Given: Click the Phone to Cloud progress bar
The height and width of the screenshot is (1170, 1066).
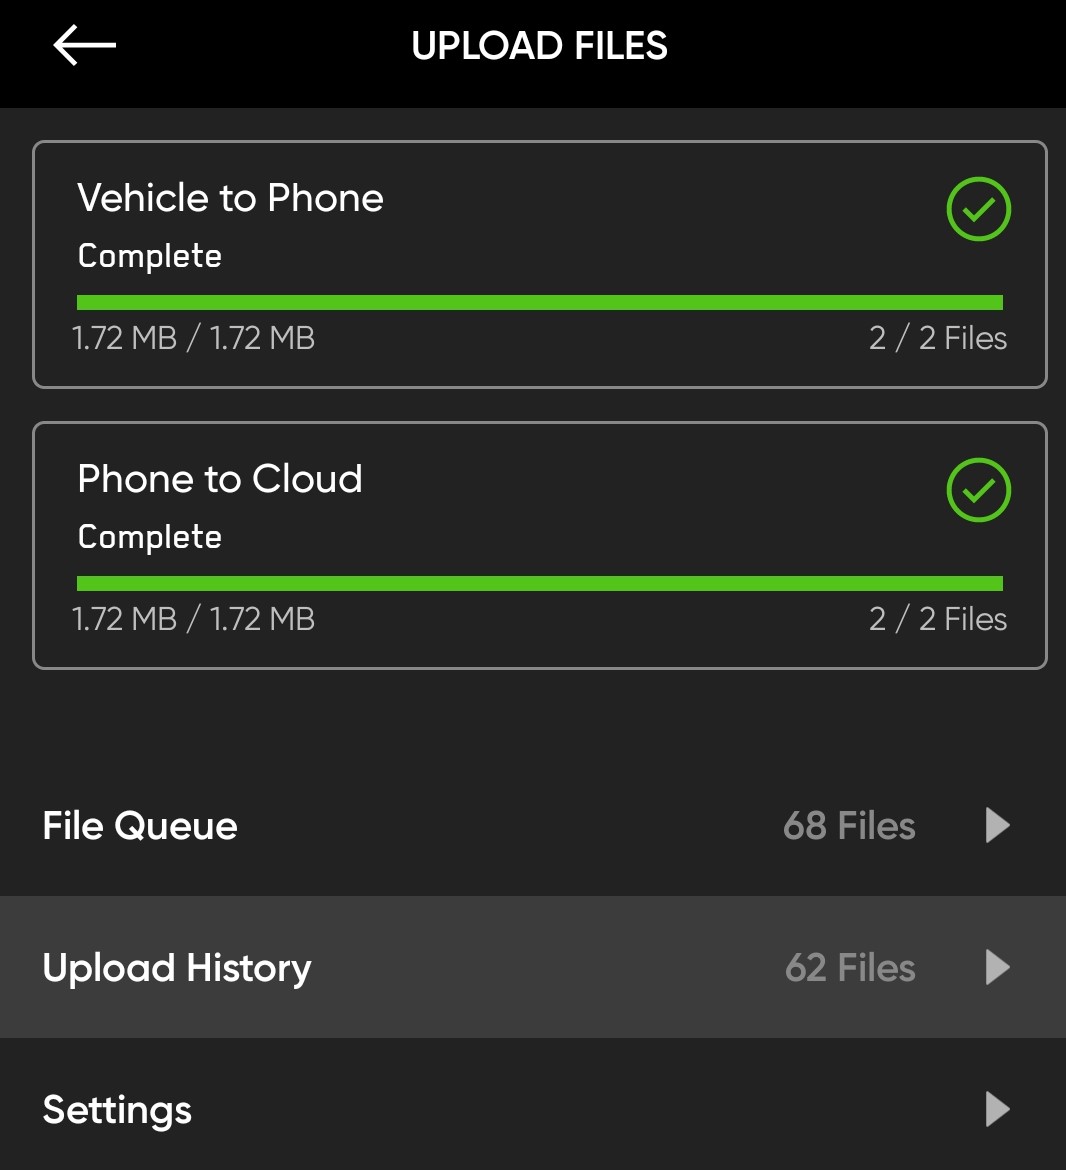Looking at the screenshot, I should click(540, 584).
